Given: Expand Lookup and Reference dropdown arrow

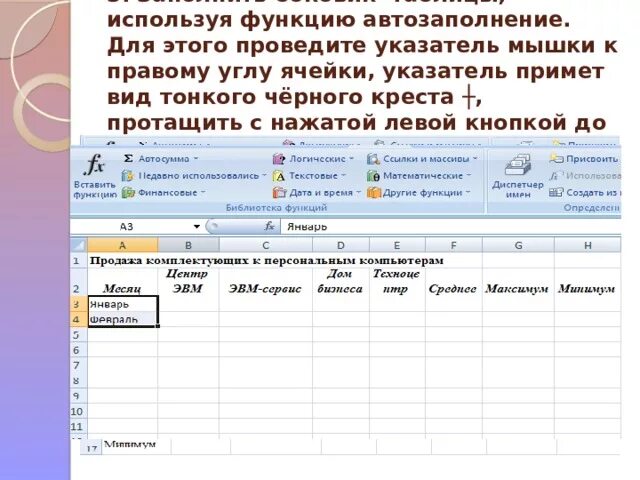Looking at the screenshot, I should (475, 158).
